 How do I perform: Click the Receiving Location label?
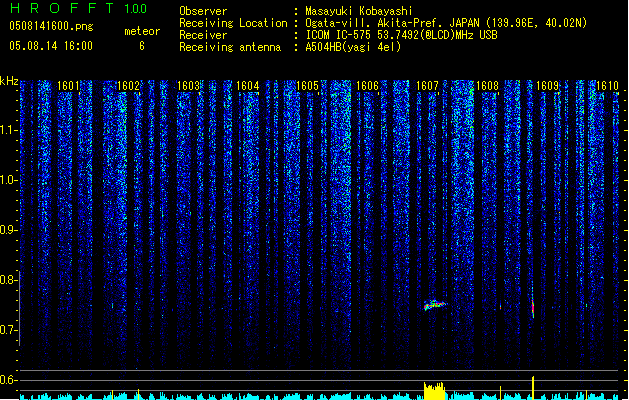coord(233,23)
